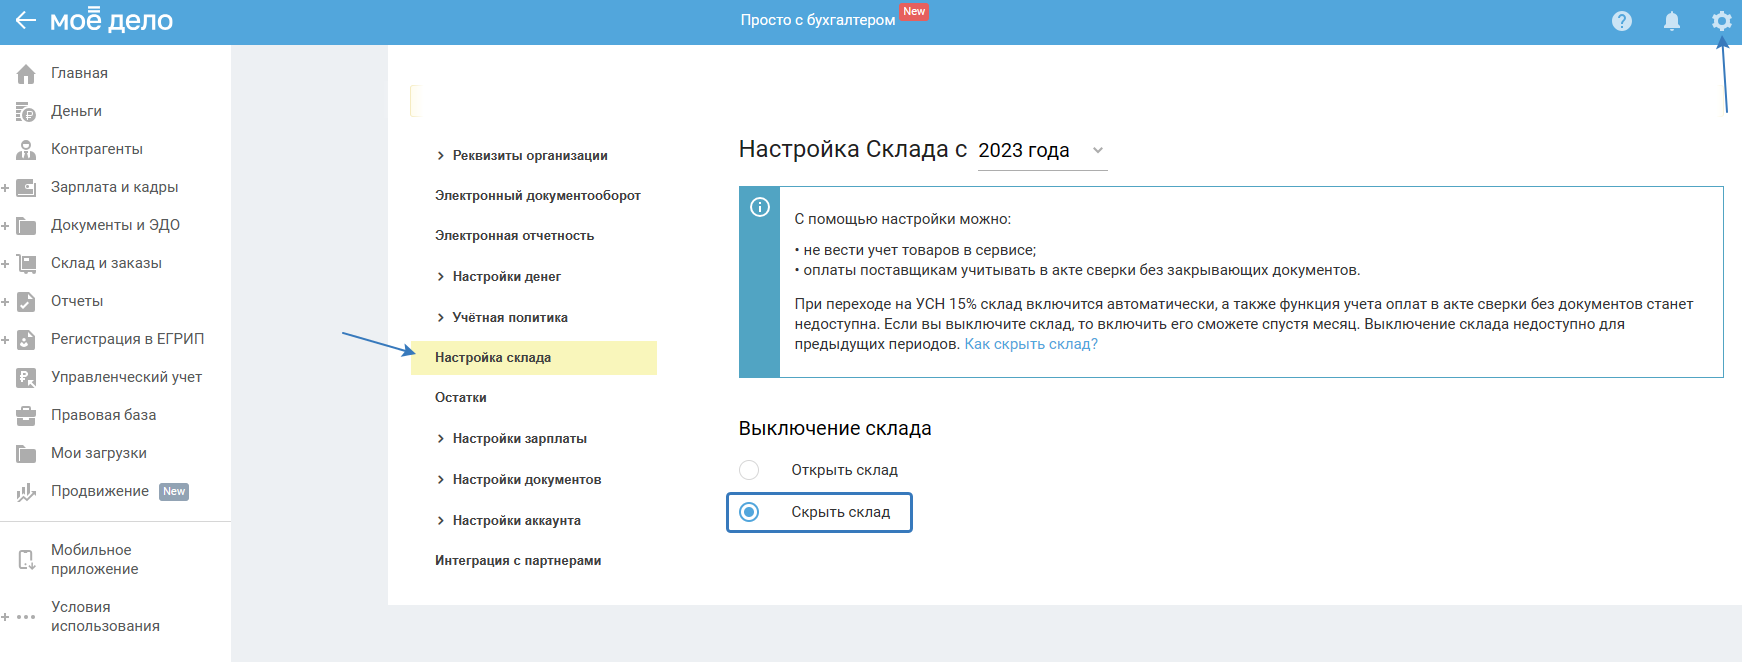Go to Главная in sidebar
Screen dimensions: 1742x662
pos(79,73)
